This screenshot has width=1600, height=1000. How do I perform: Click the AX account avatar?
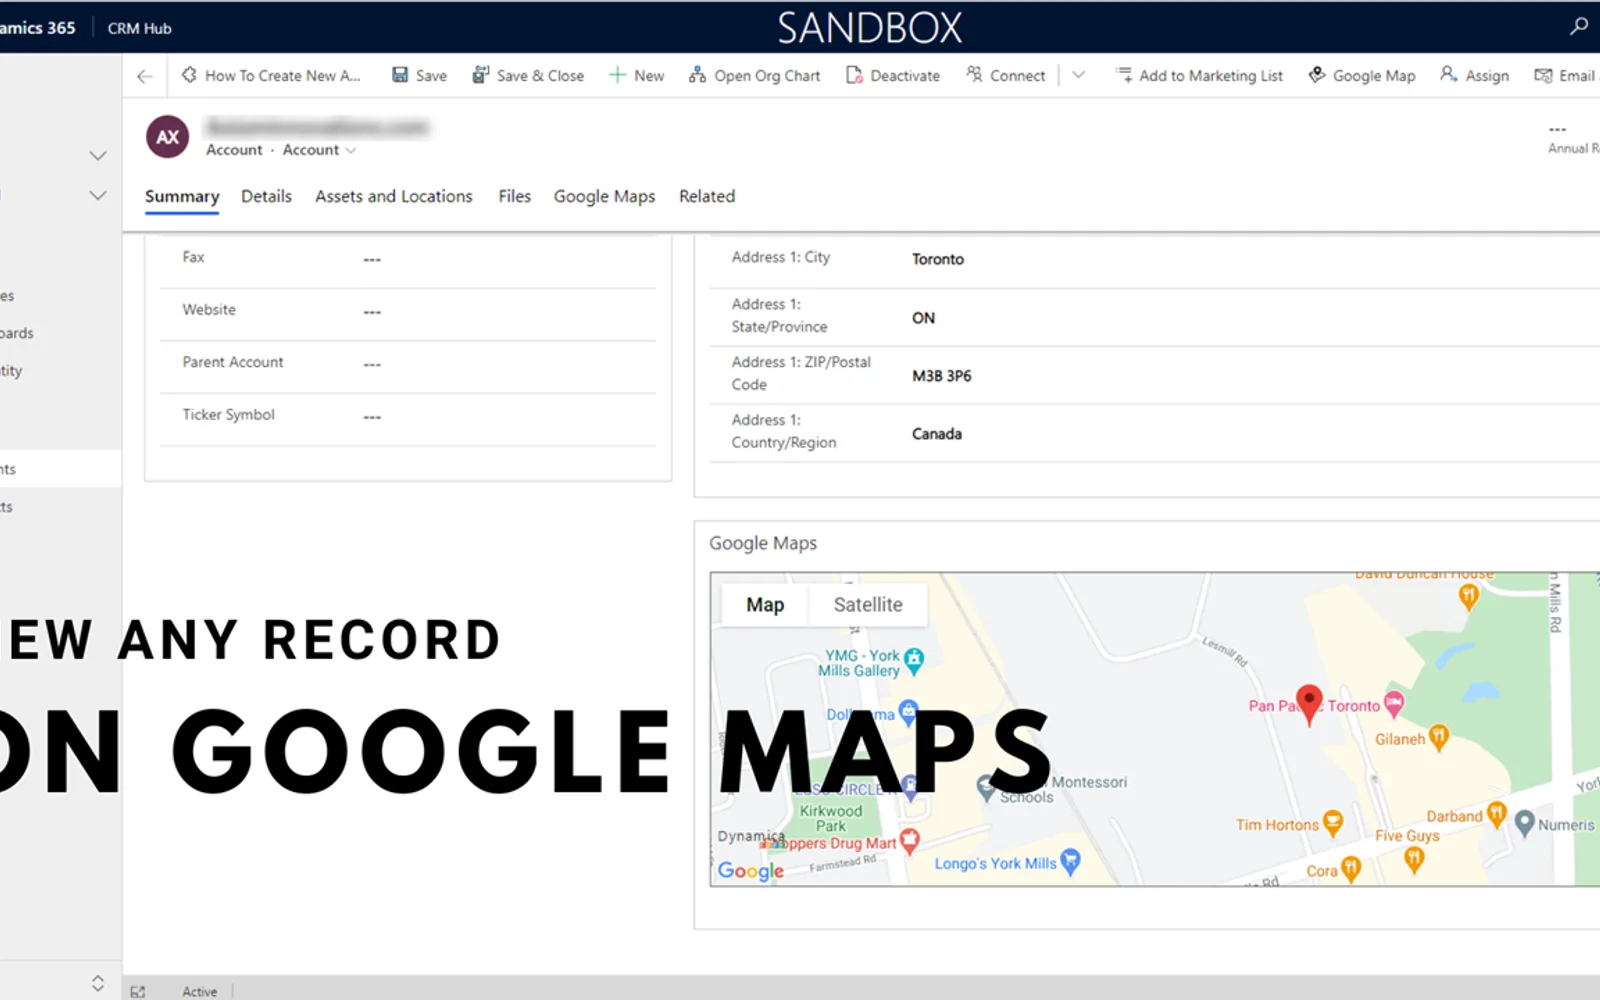click(168, 137)
